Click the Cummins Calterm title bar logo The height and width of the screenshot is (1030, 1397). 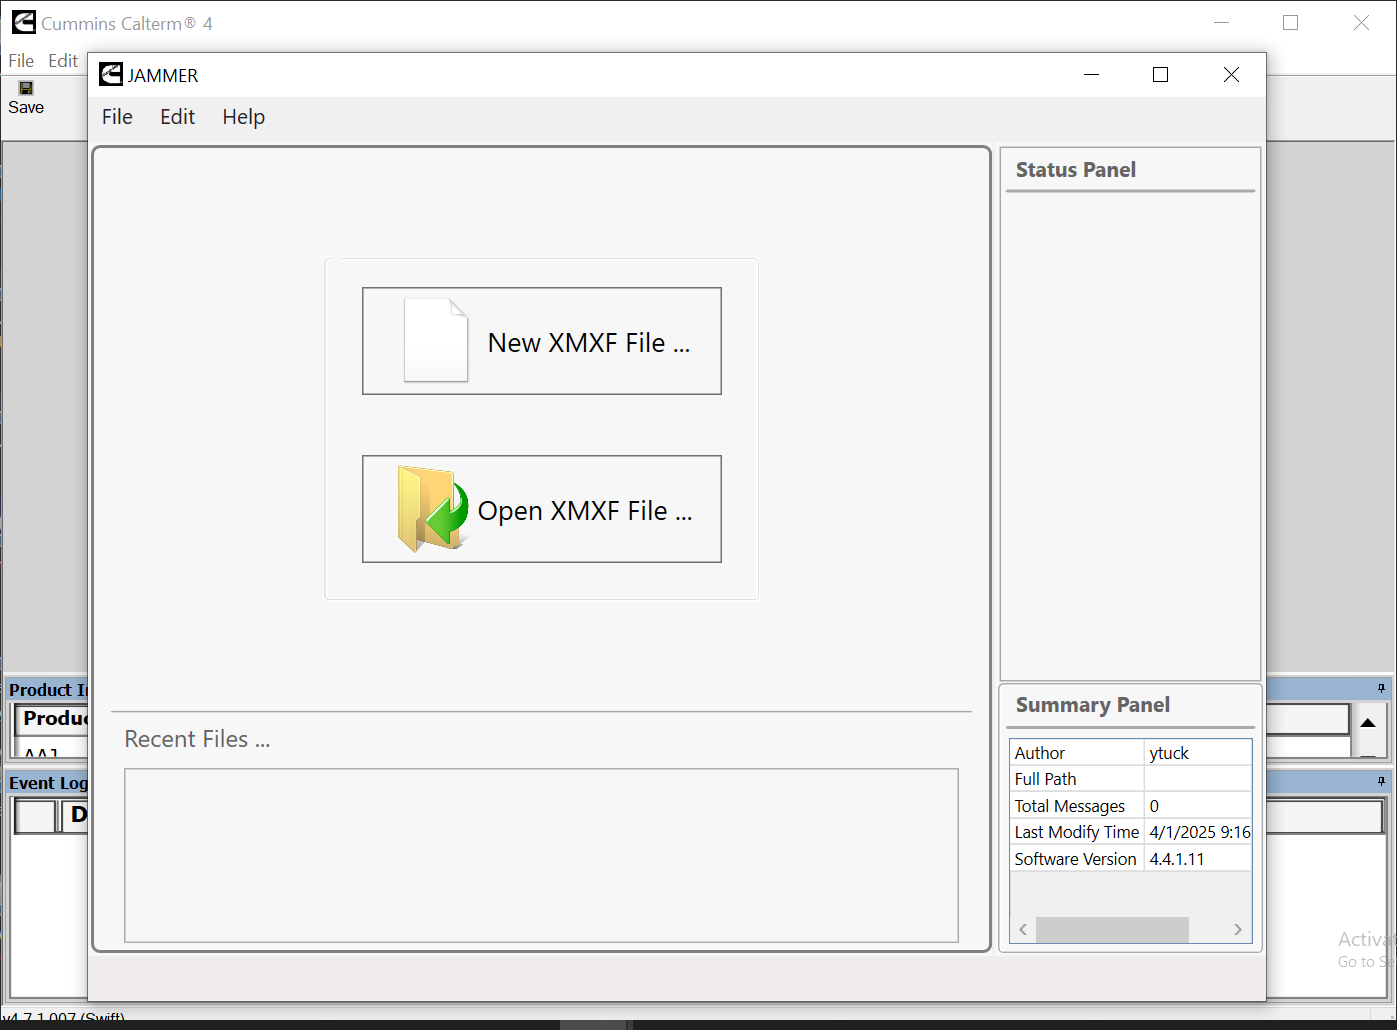pos(23,22)
